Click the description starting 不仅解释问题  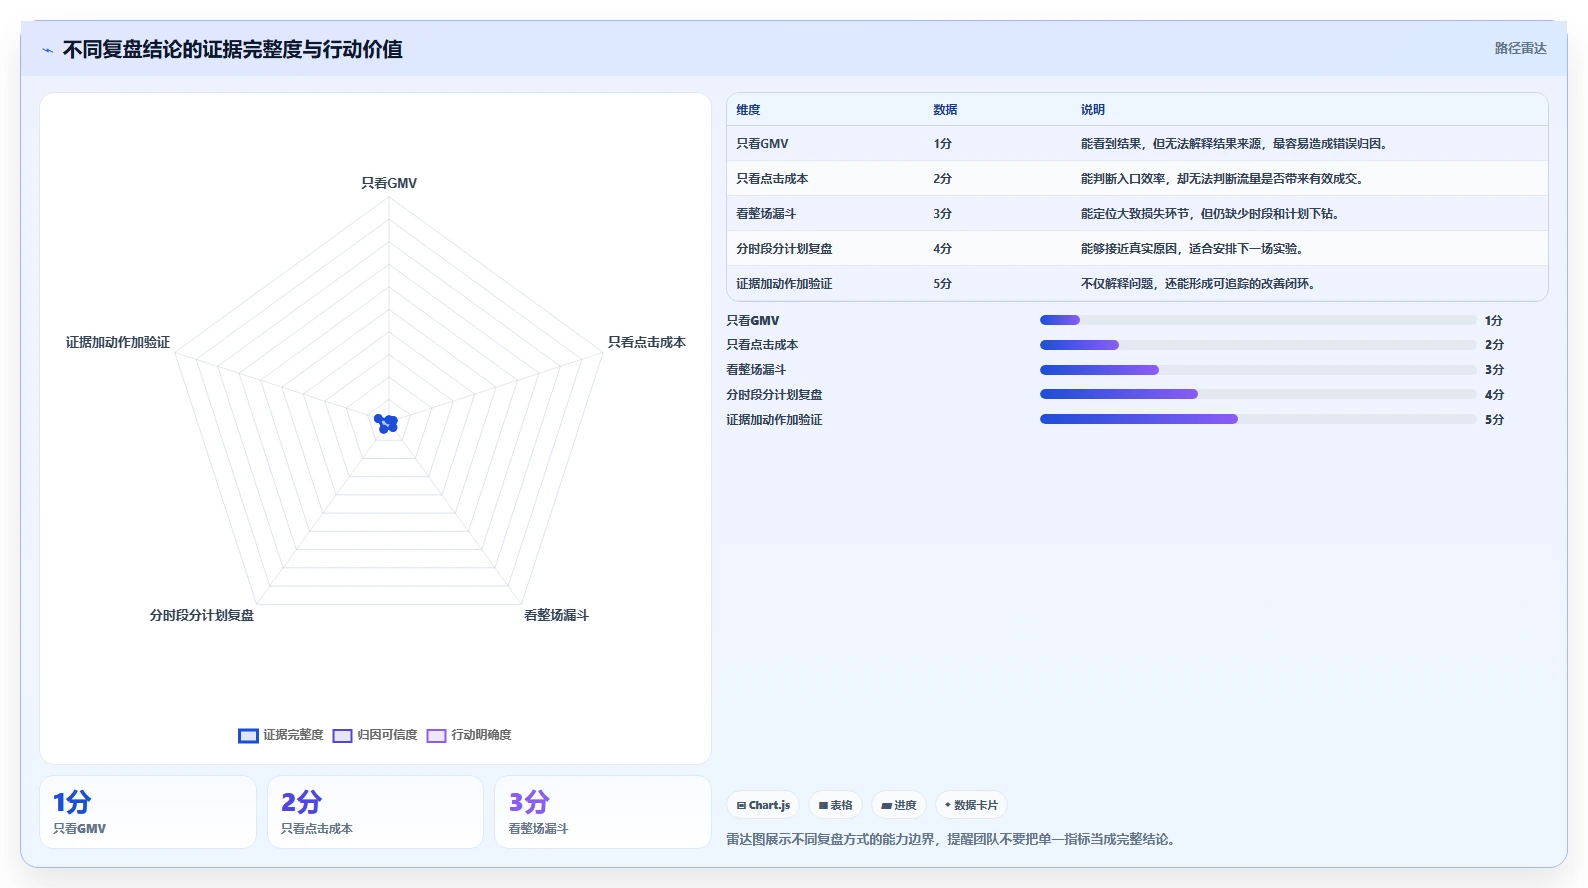[x=1198, y=284]
